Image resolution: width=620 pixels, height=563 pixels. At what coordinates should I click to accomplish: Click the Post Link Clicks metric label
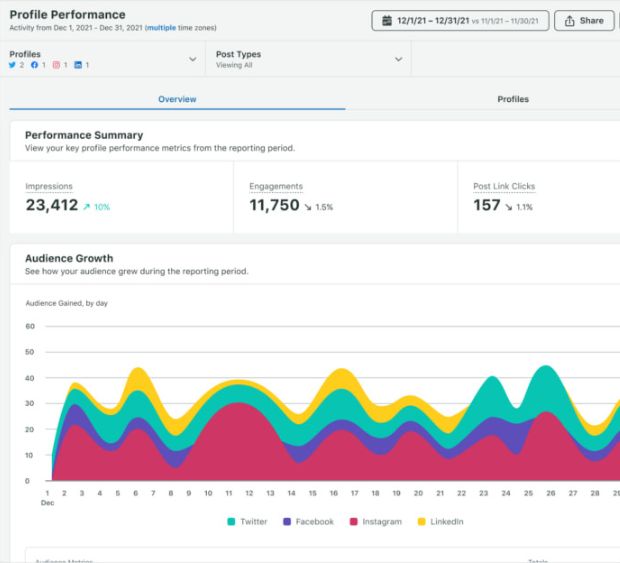click(506, 186)
